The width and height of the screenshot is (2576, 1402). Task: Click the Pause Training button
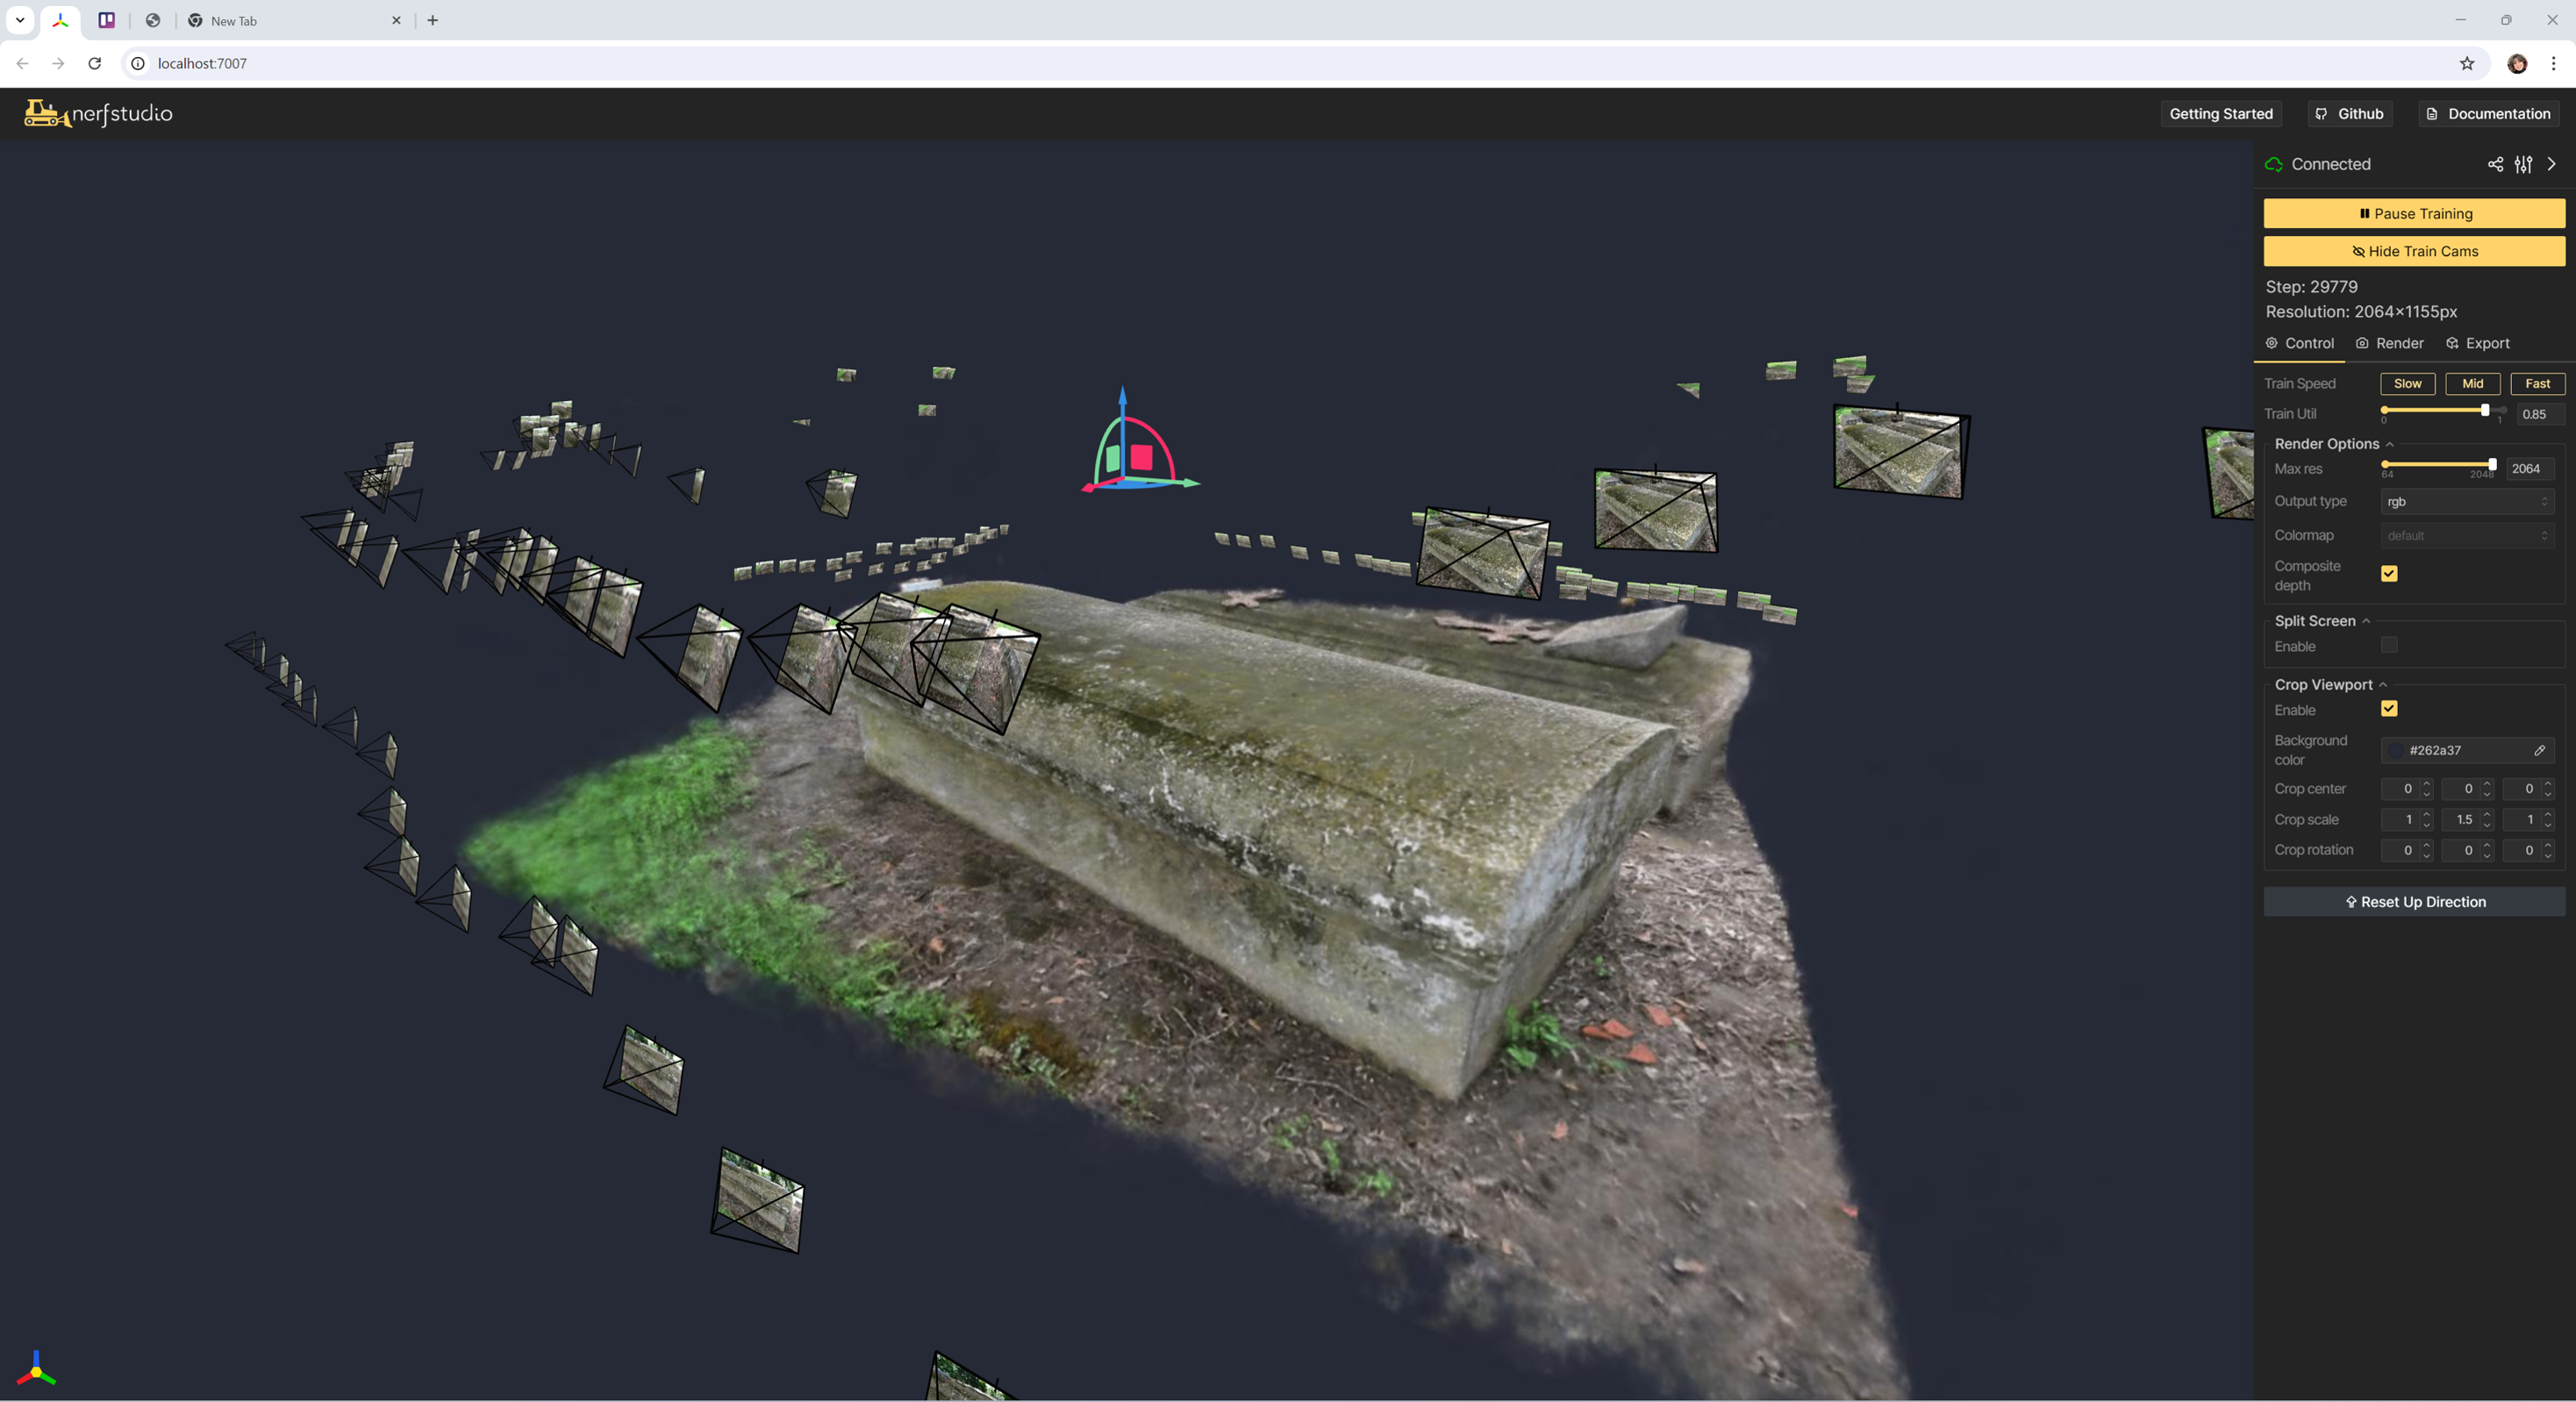2413,213
